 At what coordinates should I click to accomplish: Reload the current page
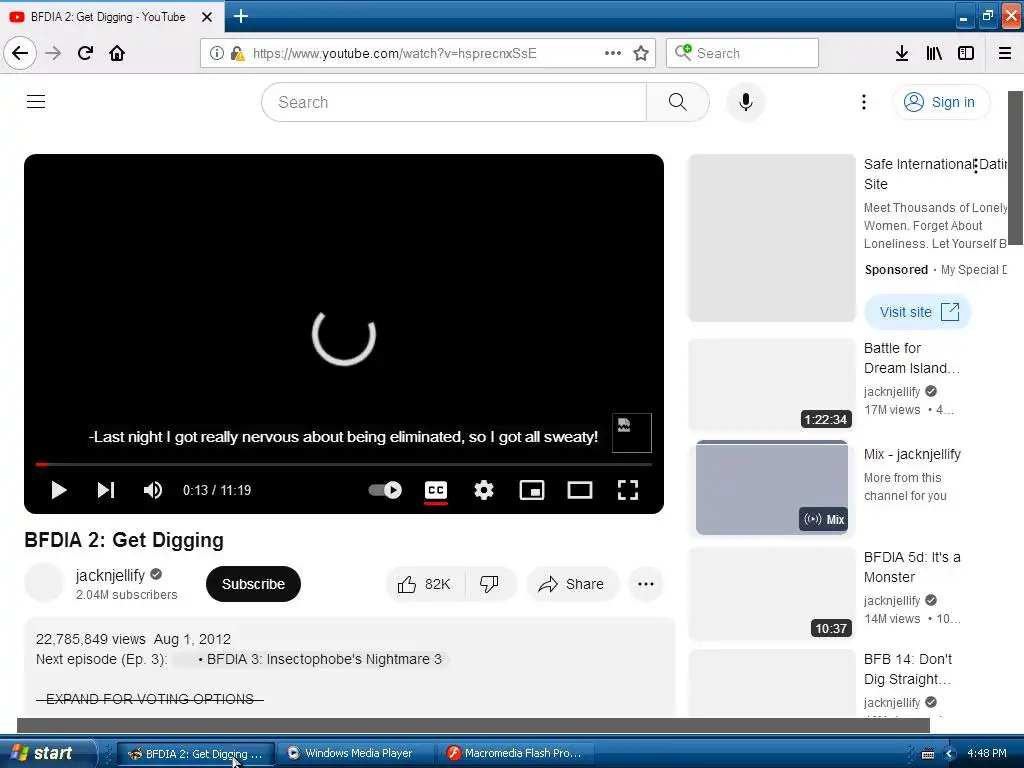[x=85, y=53]
